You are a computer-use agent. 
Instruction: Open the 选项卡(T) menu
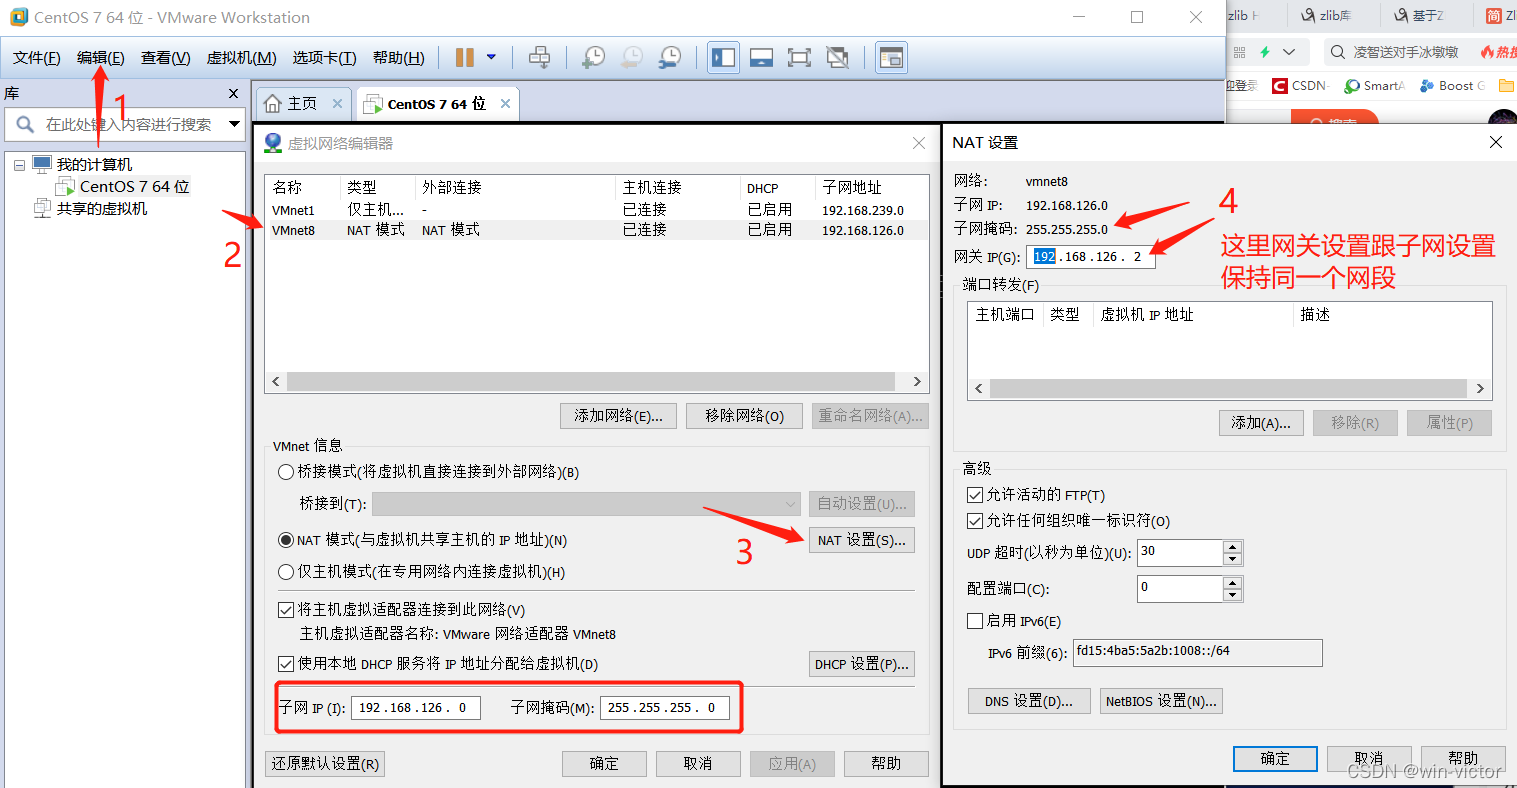325,58
